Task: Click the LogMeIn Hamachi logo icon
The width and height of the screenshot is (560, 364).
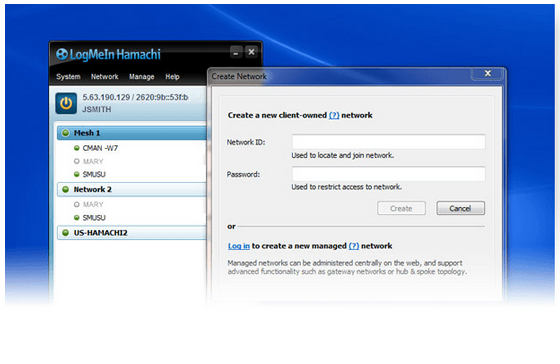Action: click(x=62, y=54)
